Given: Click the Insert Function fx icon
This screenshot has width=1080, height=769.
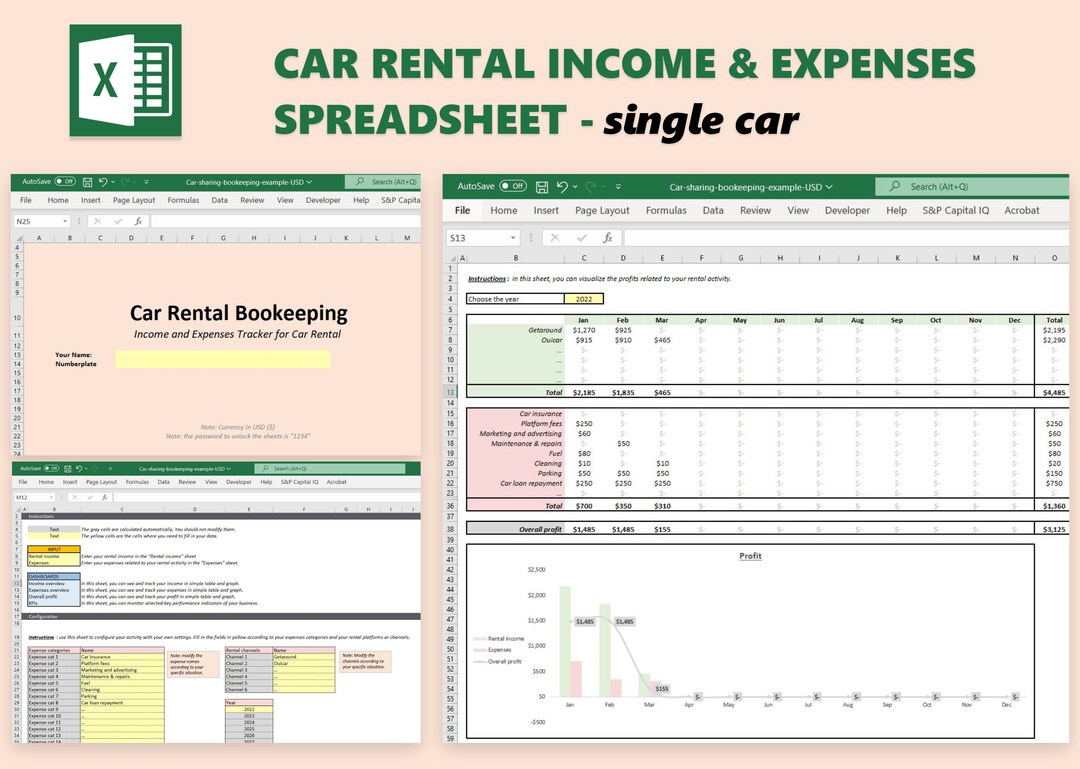Looking at the screenshot, I should click(x=607, y=236).
